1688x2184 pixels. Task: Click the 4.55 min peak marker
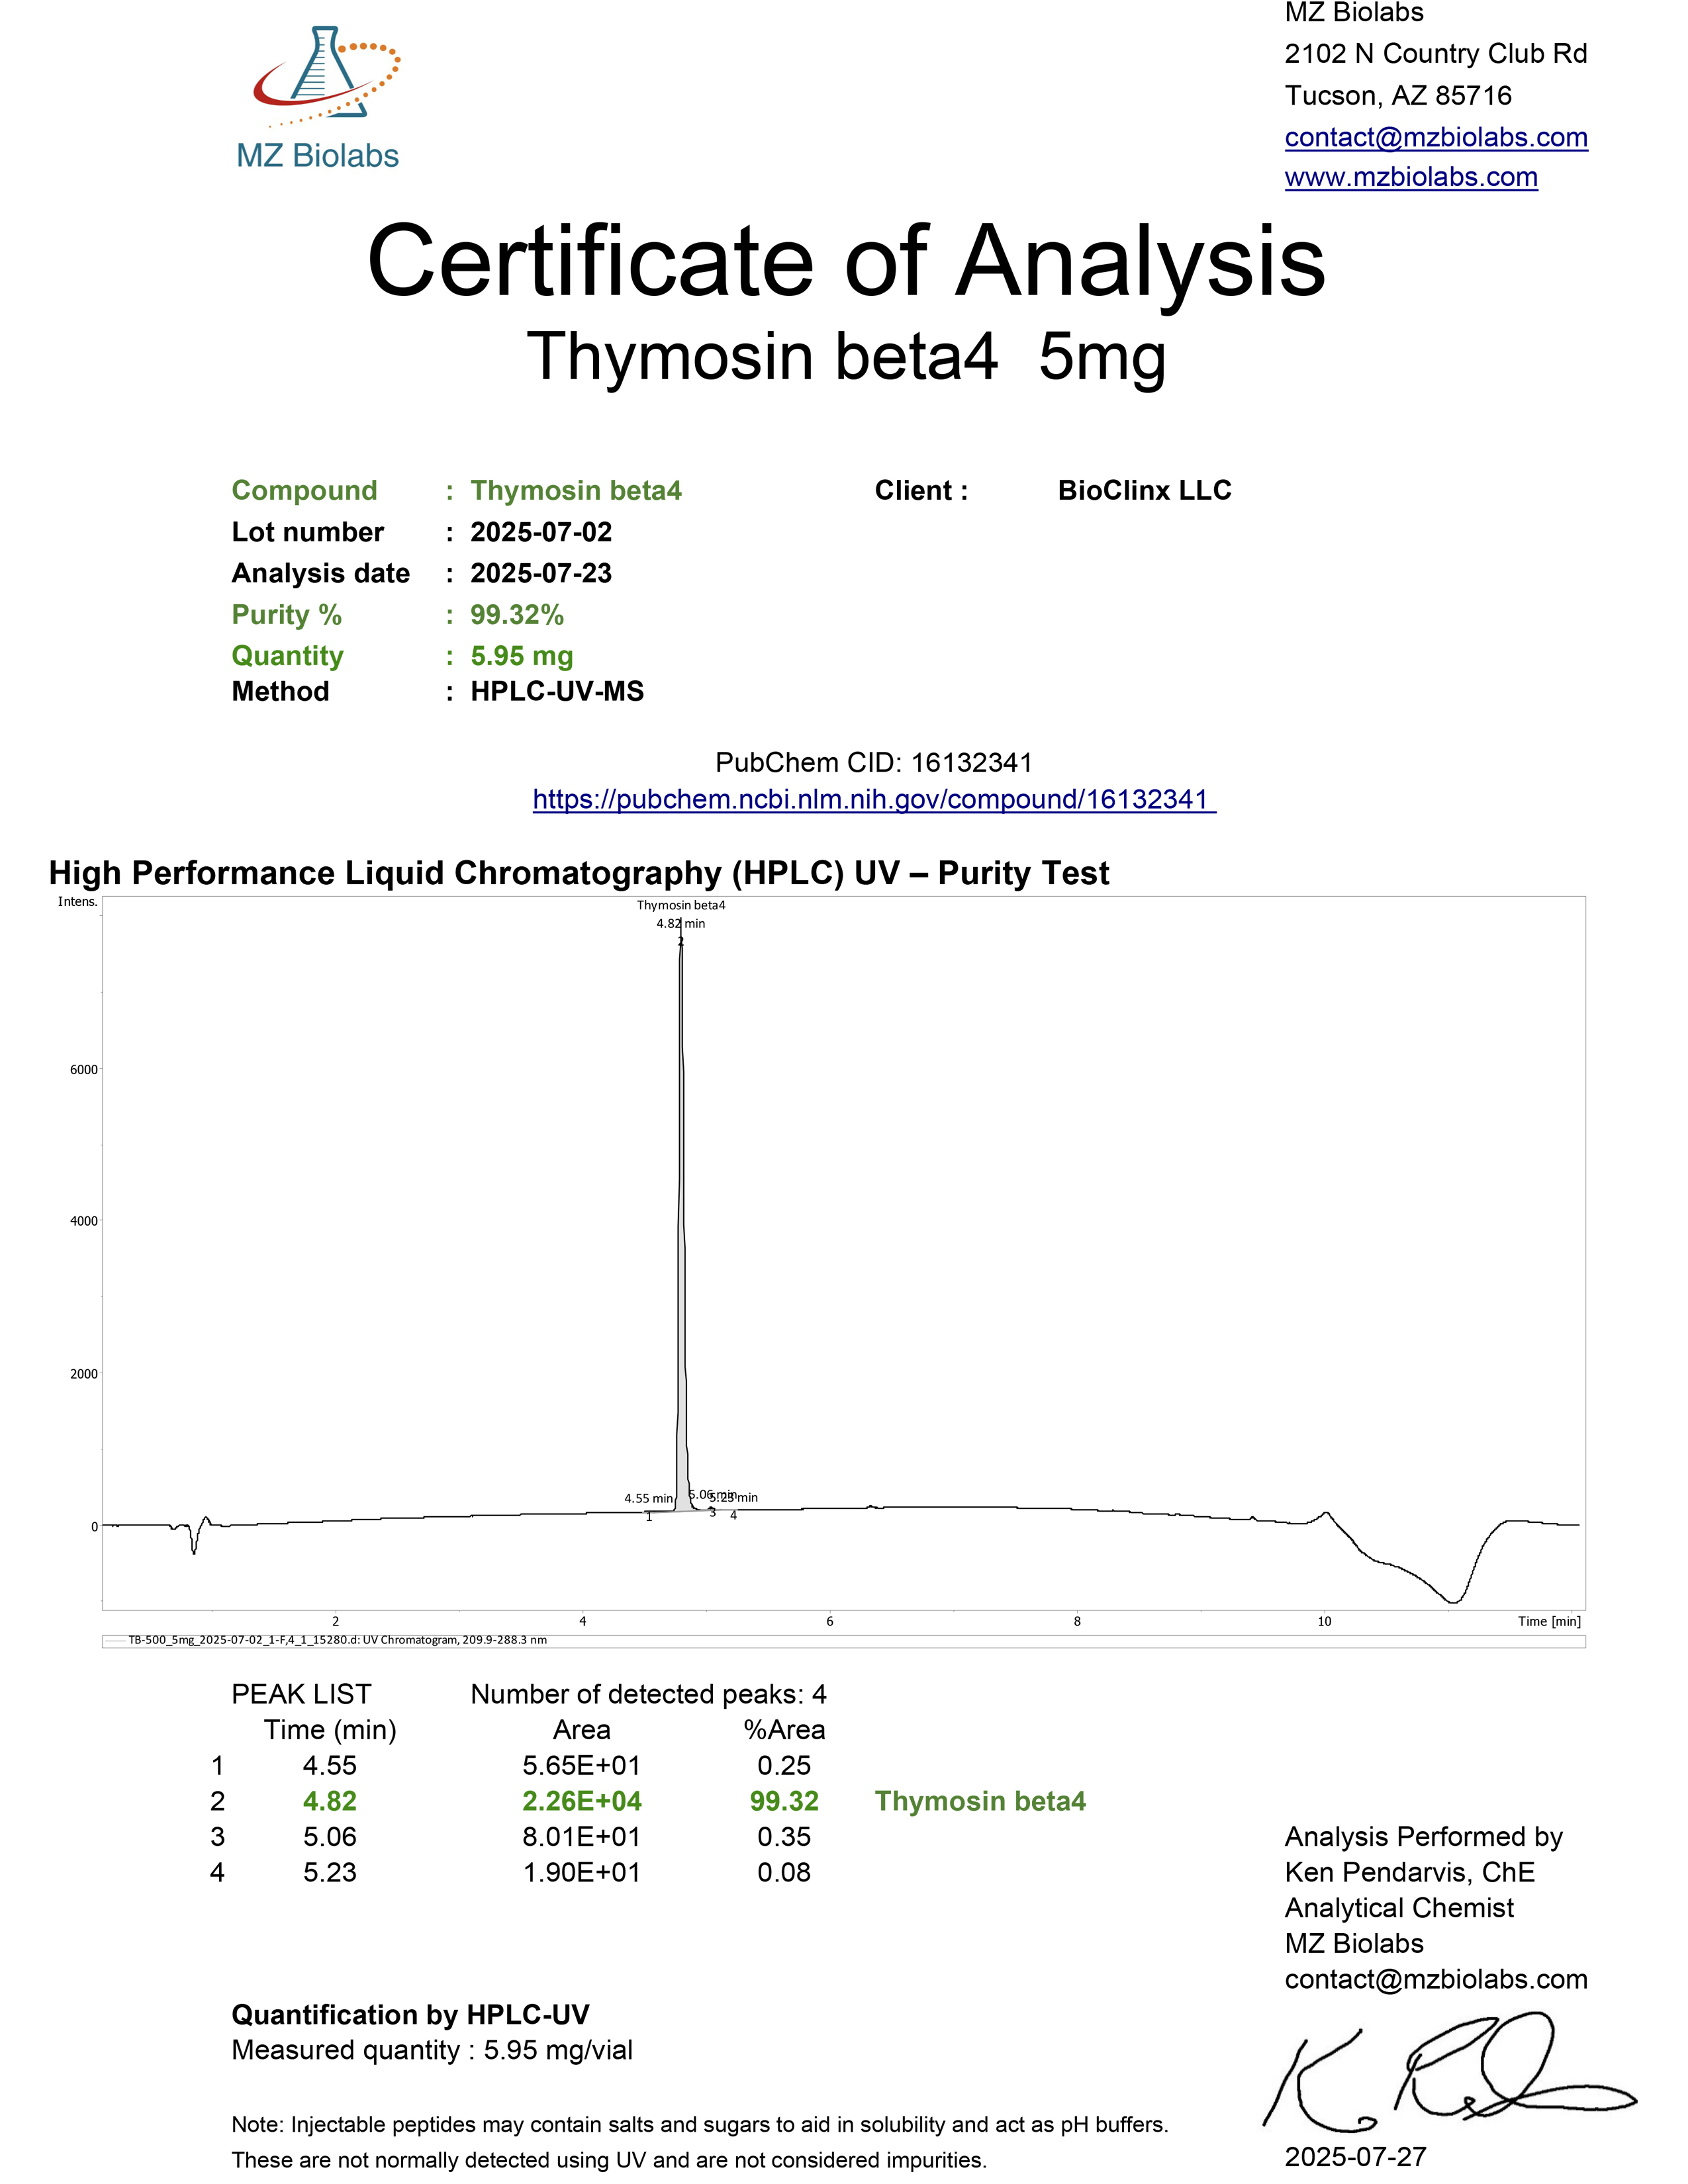click(648, 1498)
